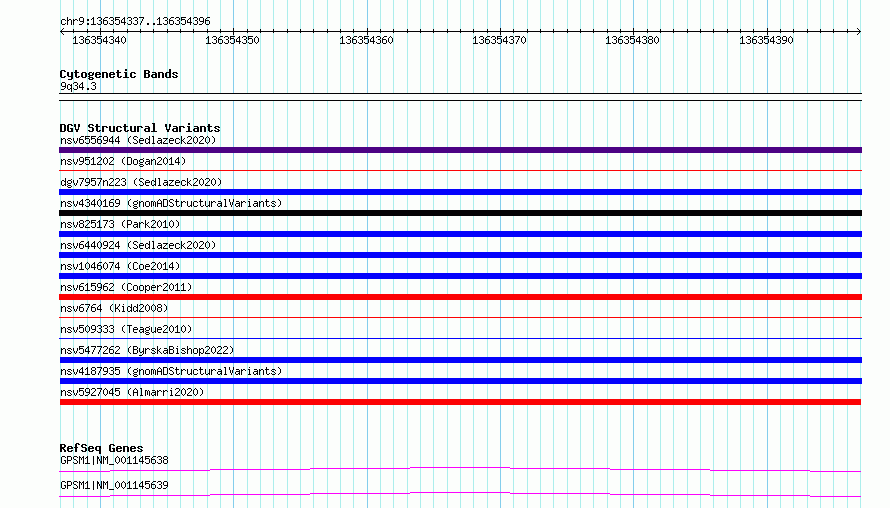The image size is (890, 508).
Task: Select the blue dgv7957n223 variant bar
Action: (x=460, y=192)
